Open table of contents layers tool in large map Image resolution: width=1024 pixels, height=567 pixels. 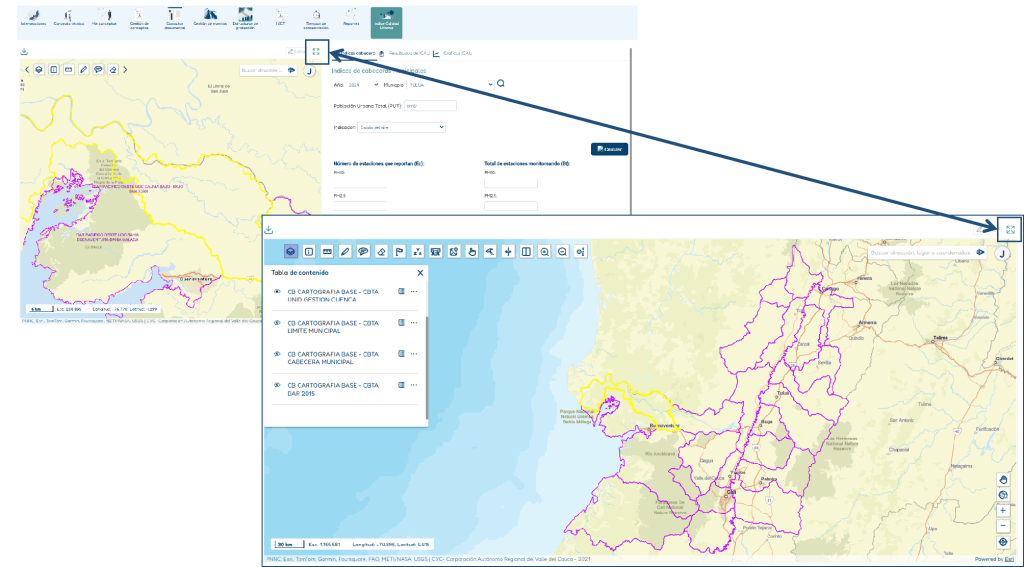(x=291, y=251)
